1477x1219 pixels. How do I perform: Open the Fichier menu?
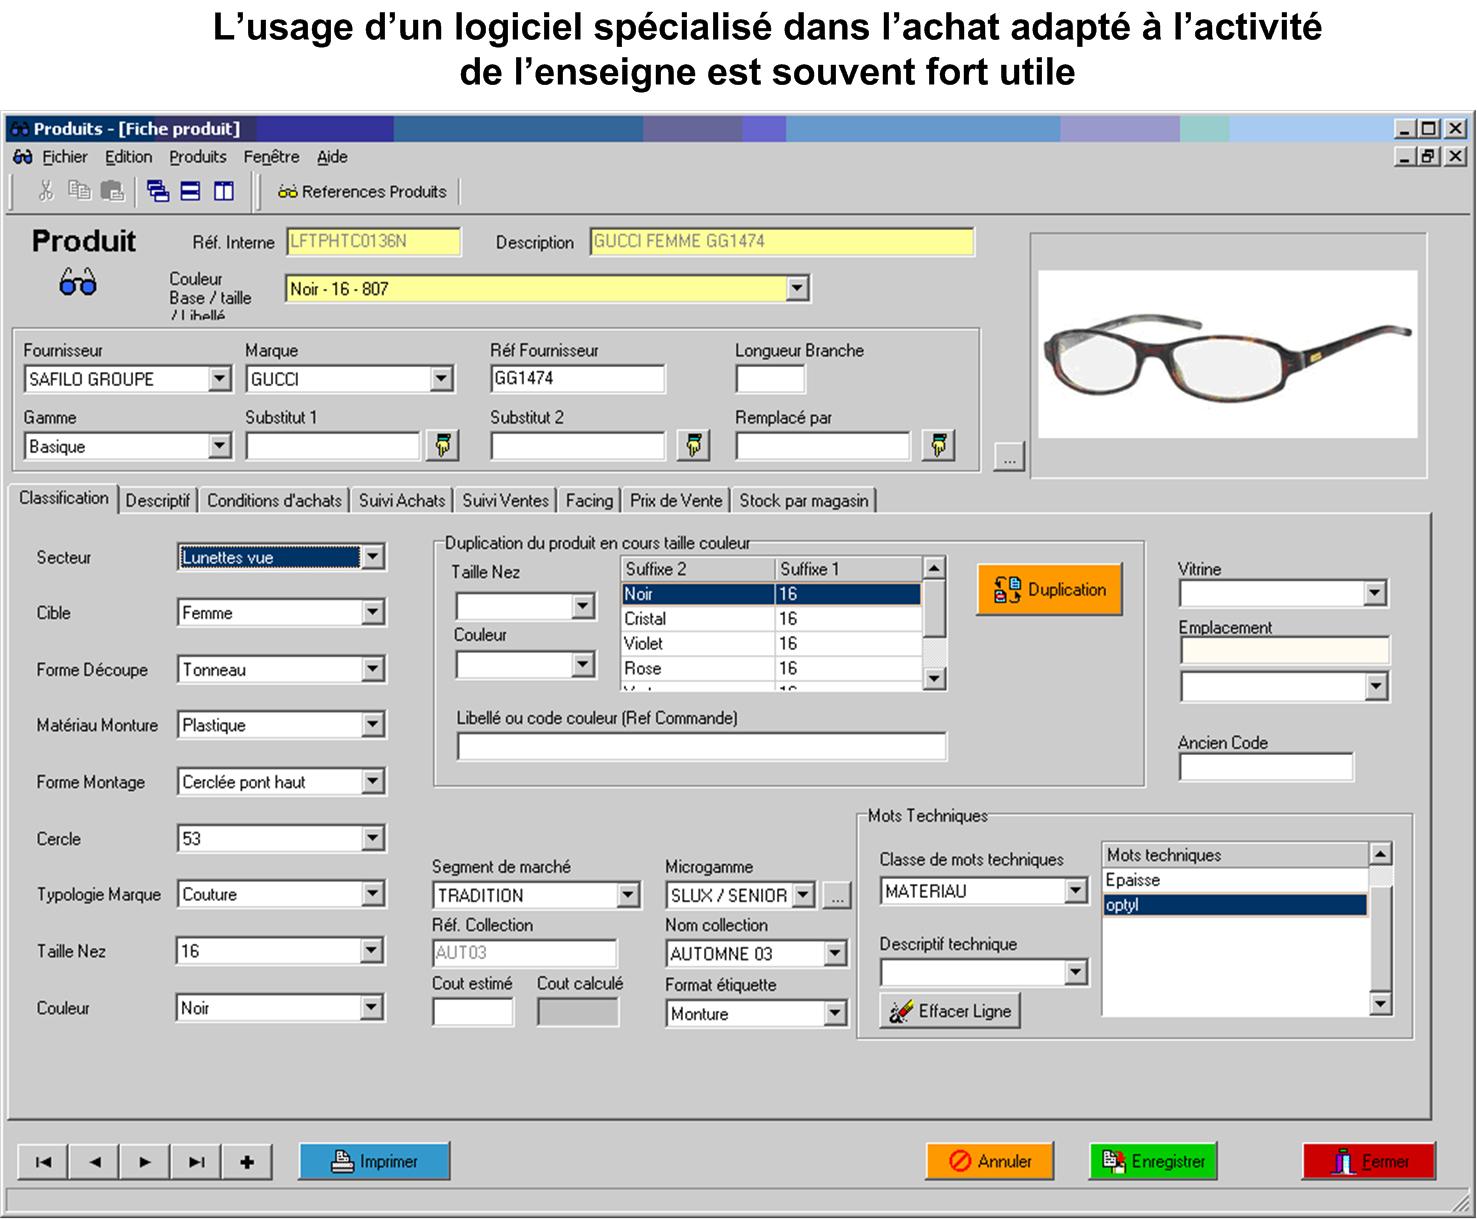pyautogui.click(x=64, y=157)
